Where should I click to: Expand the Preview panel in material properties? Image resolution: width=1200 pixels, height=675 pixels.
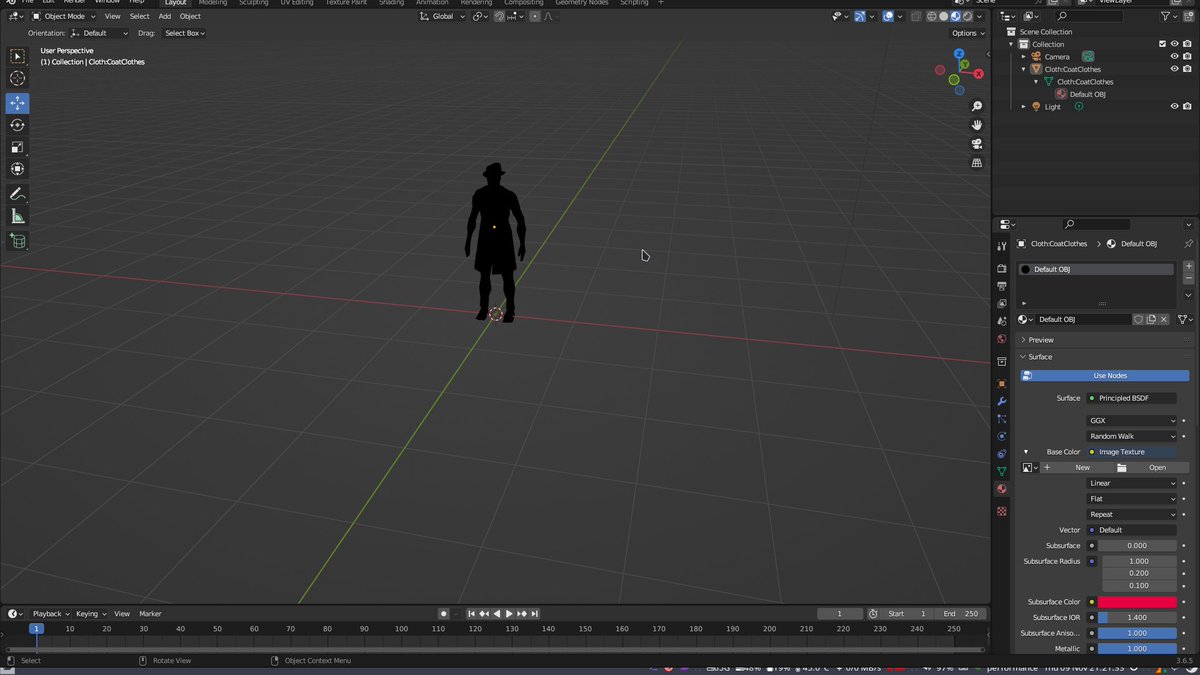1041,340
